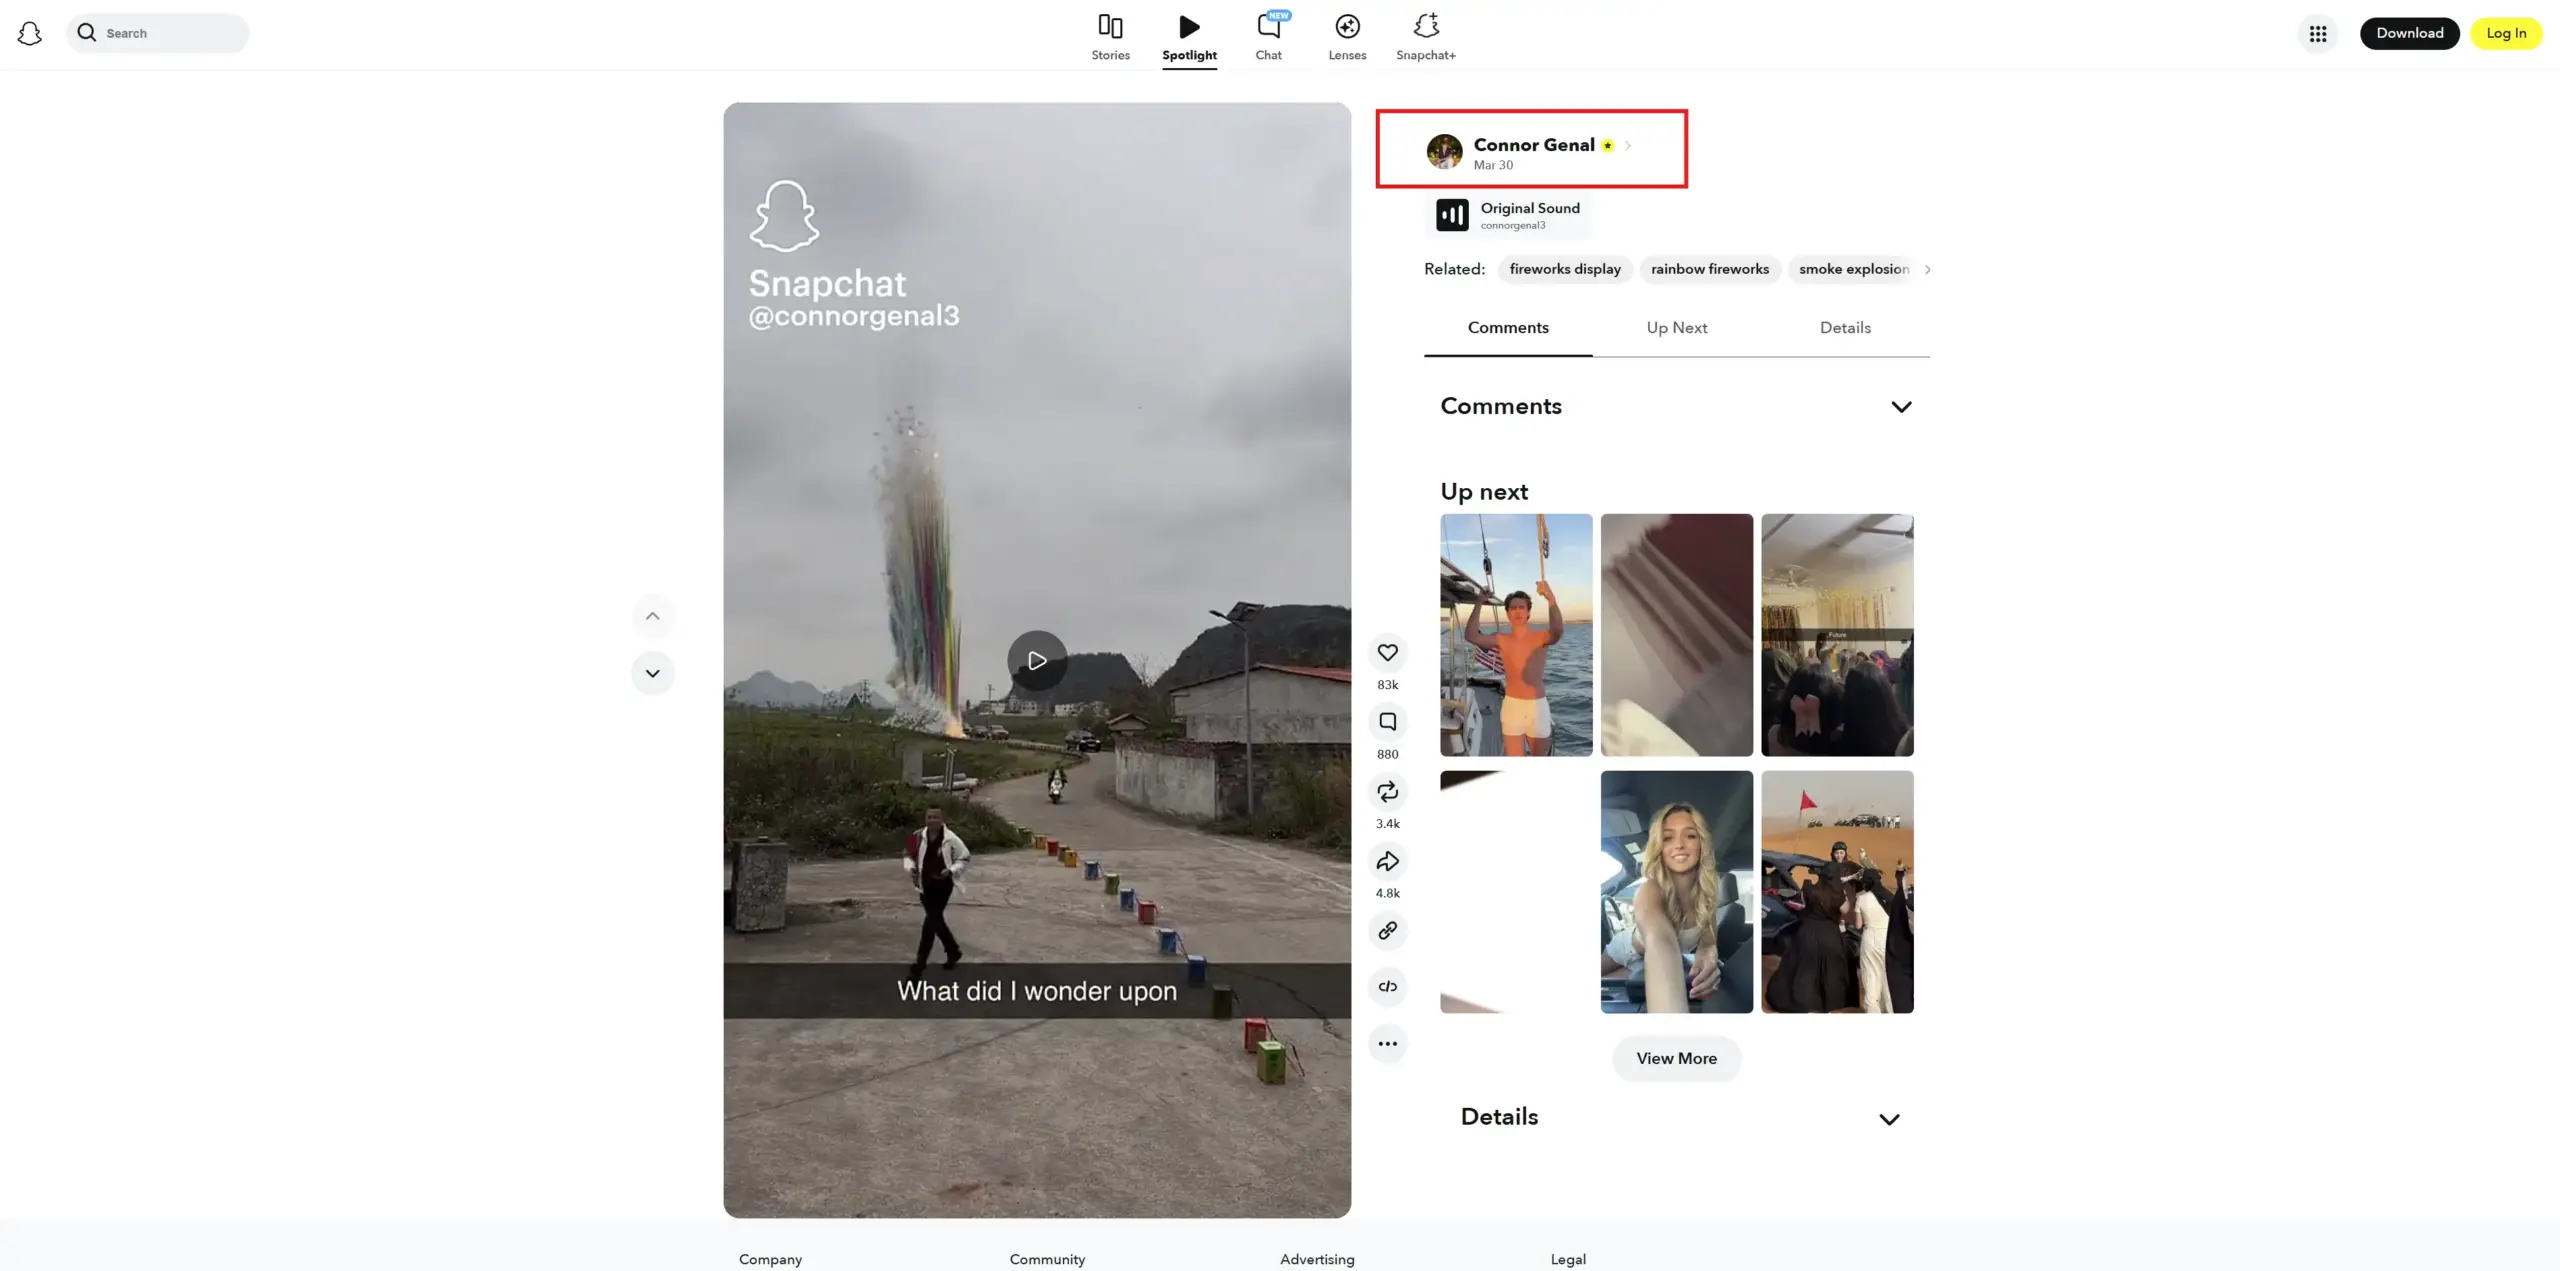The width and height of the screenshot is (2560, 1271).
Task: Go to next video with down arrow
Action: pos(652,673)
